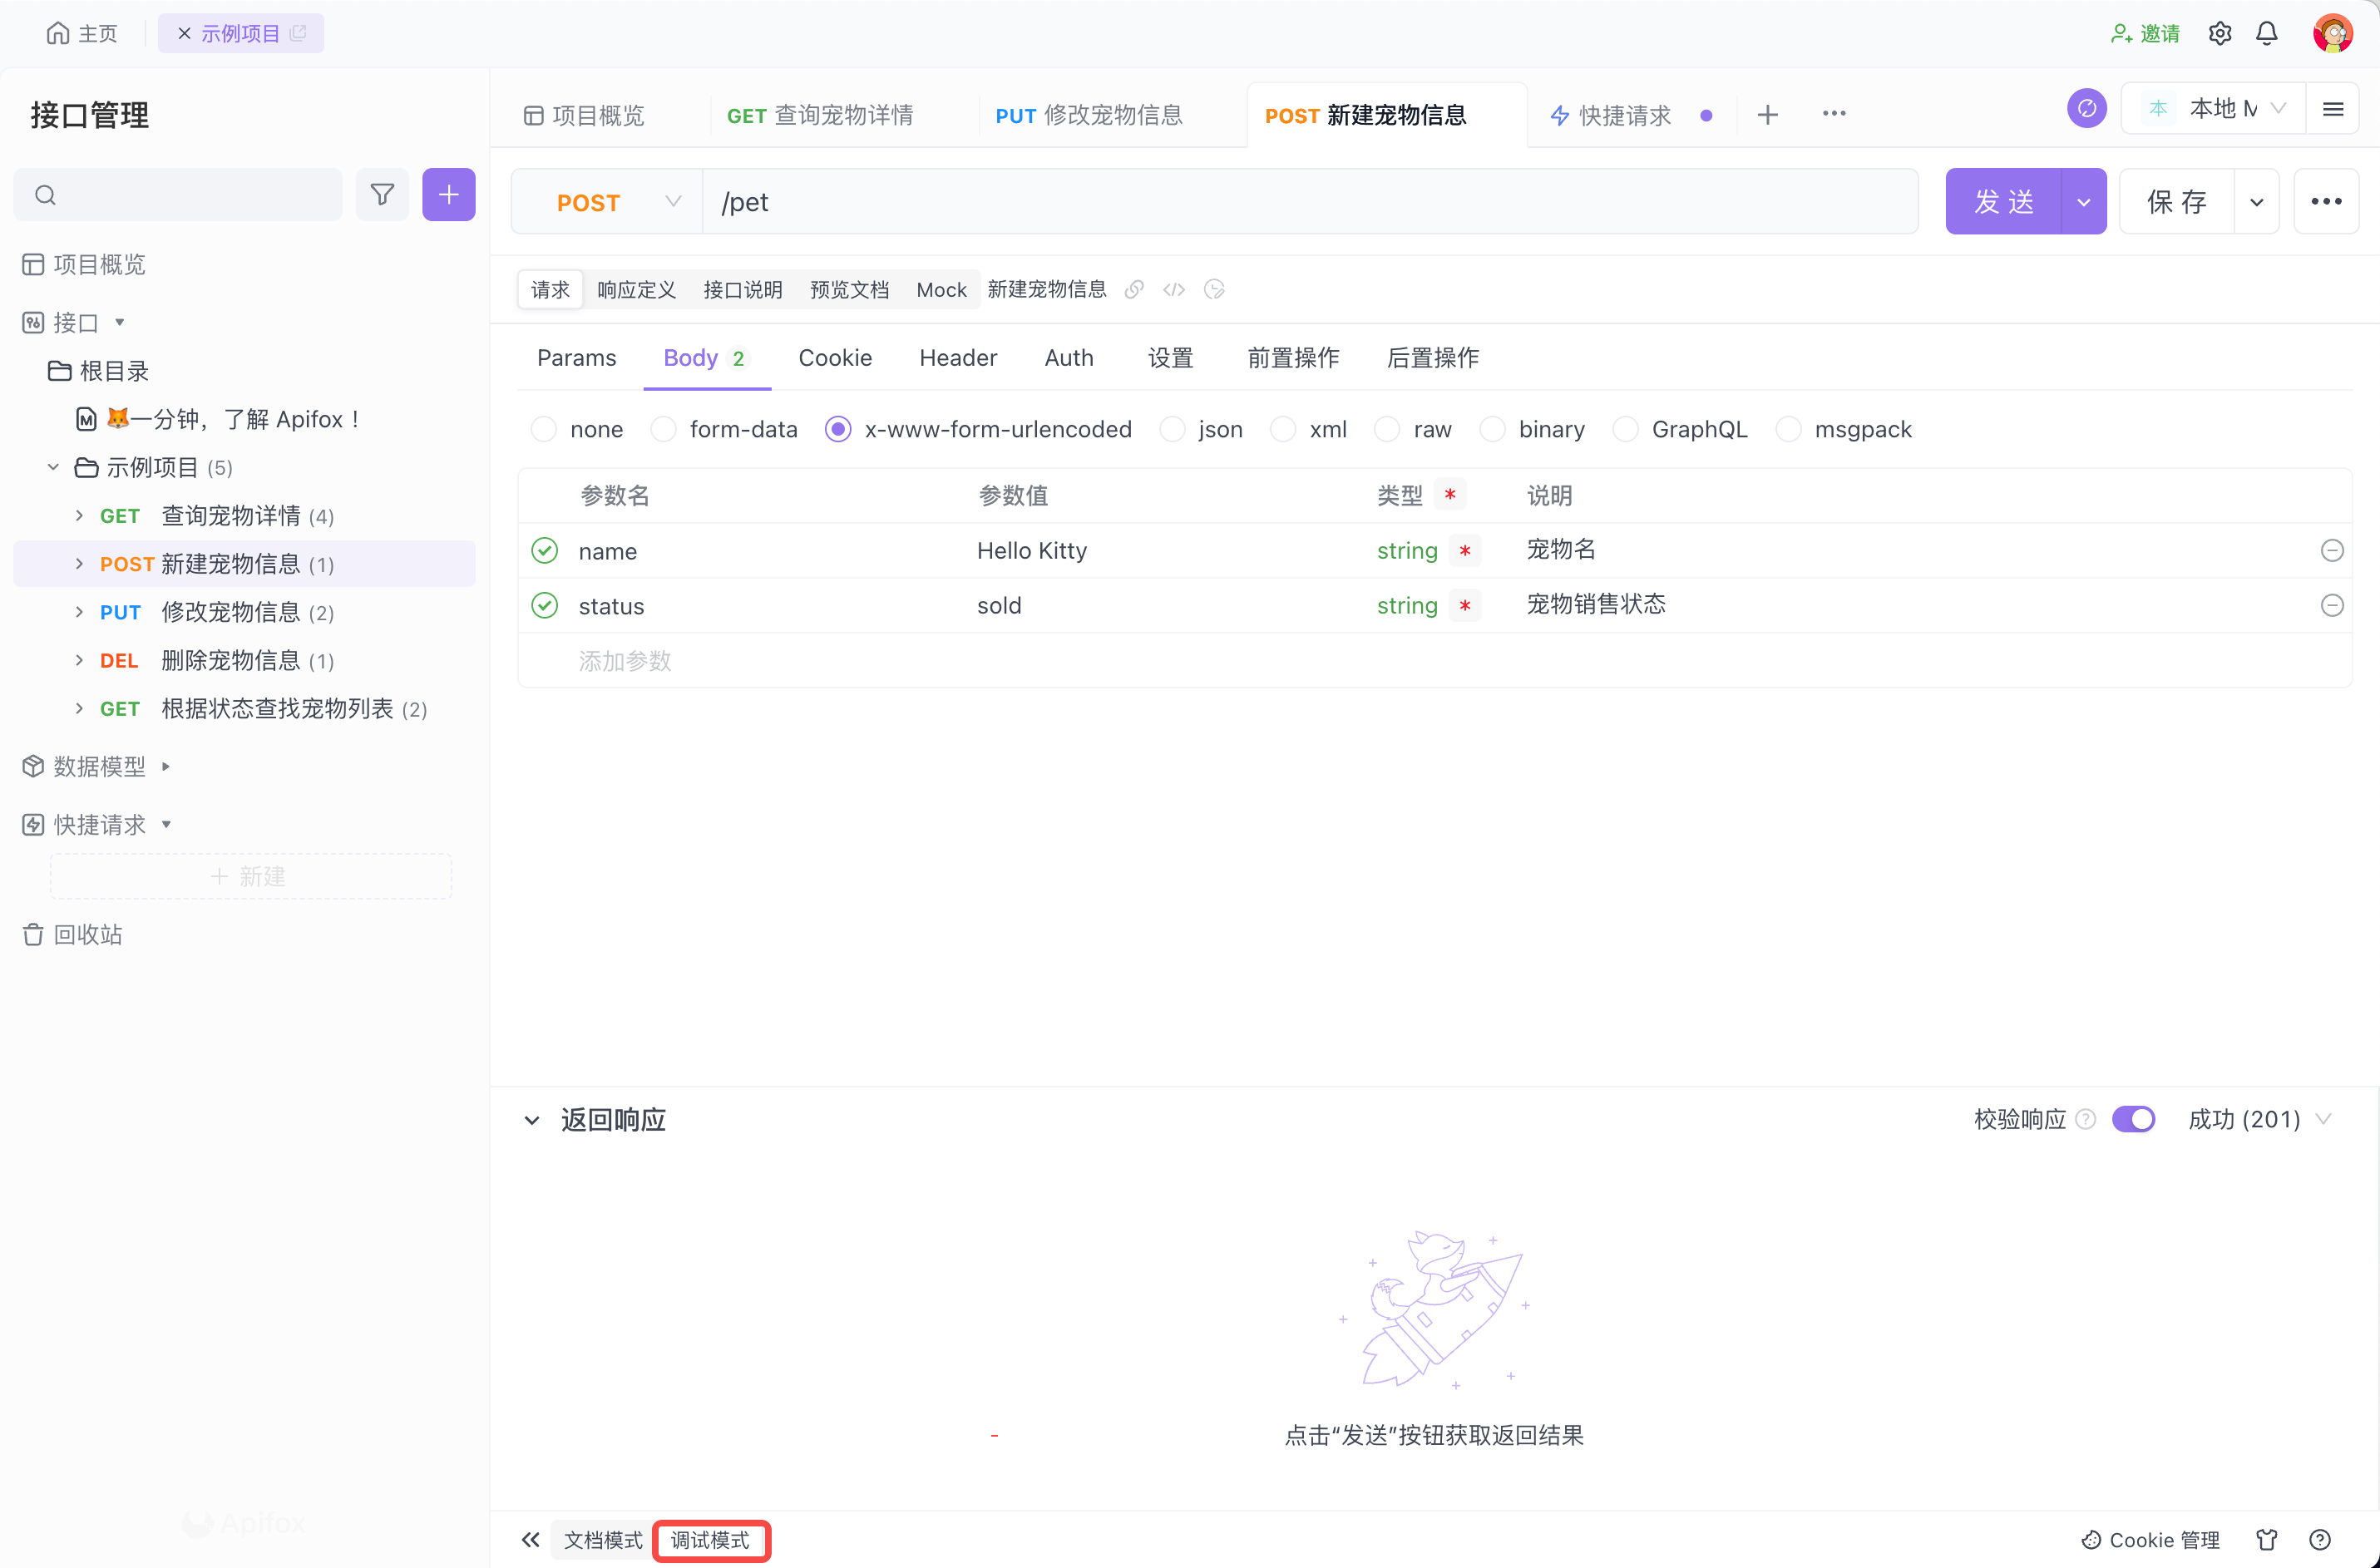Click the filter funnel icon in sidebar
The image size is (2380, 1568).
coord(382,194)
